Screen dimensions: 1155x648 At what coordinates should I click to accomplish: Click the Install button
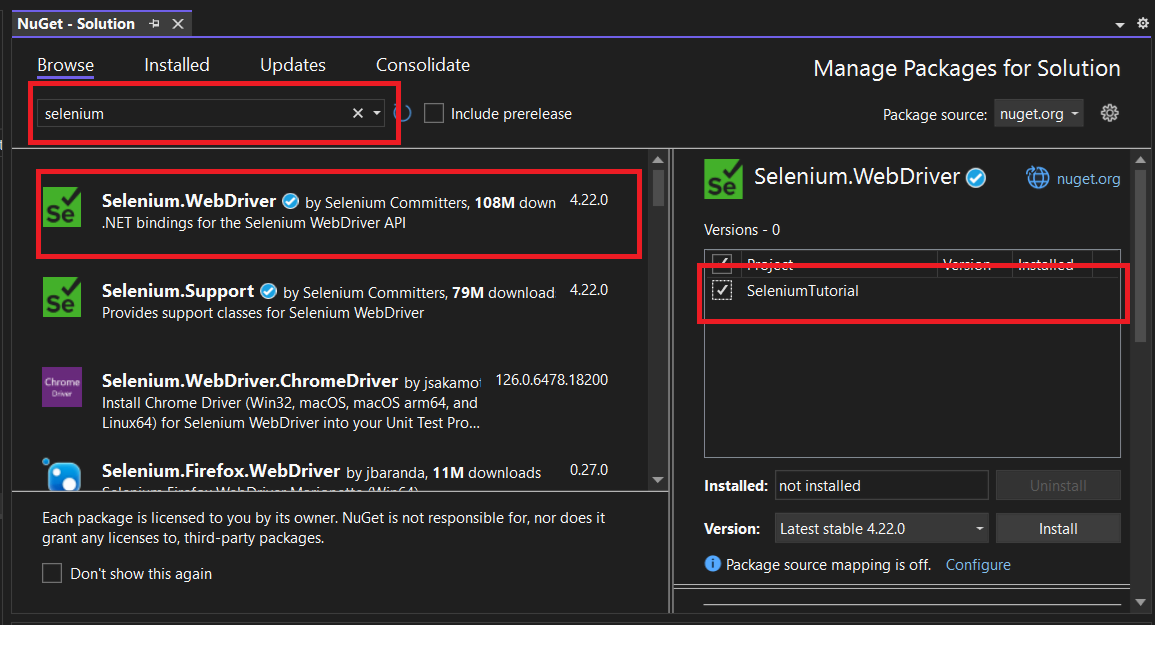(1058, 527)
